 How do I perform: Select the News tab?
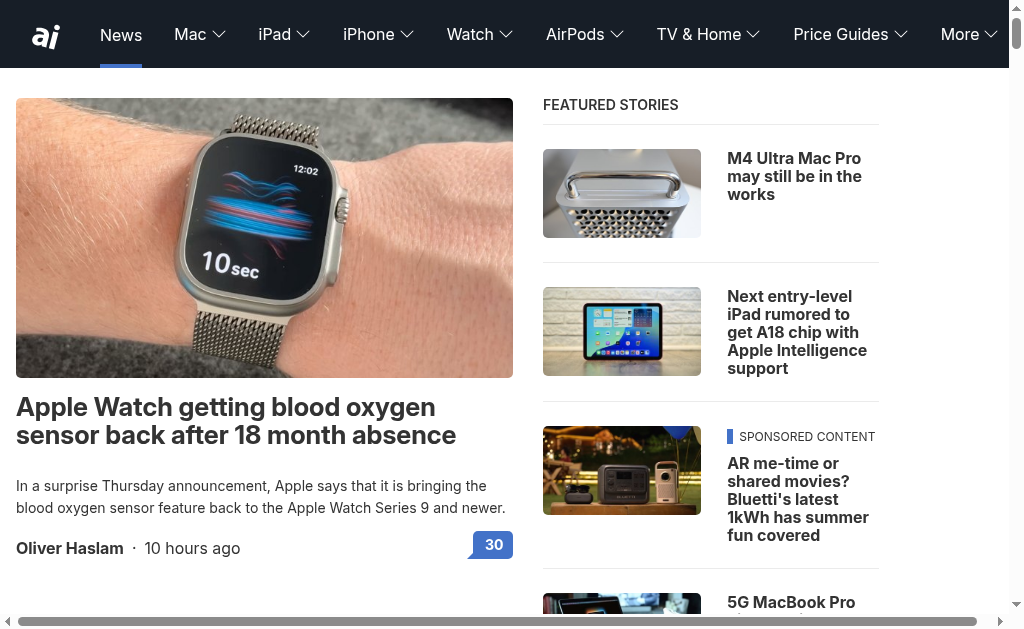[x=121, y=35]
